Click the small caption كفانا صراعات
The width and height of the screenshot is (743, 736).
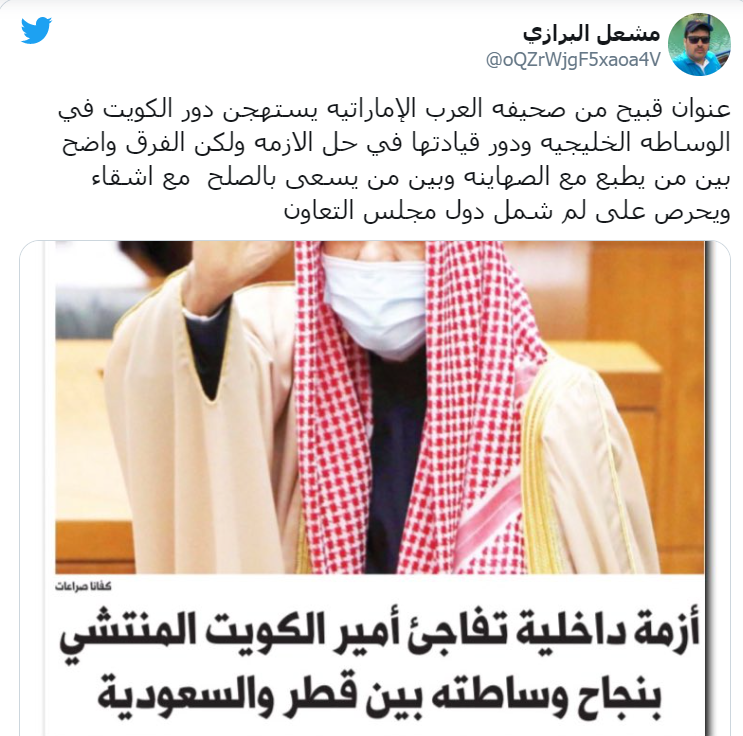pos(83,587)
